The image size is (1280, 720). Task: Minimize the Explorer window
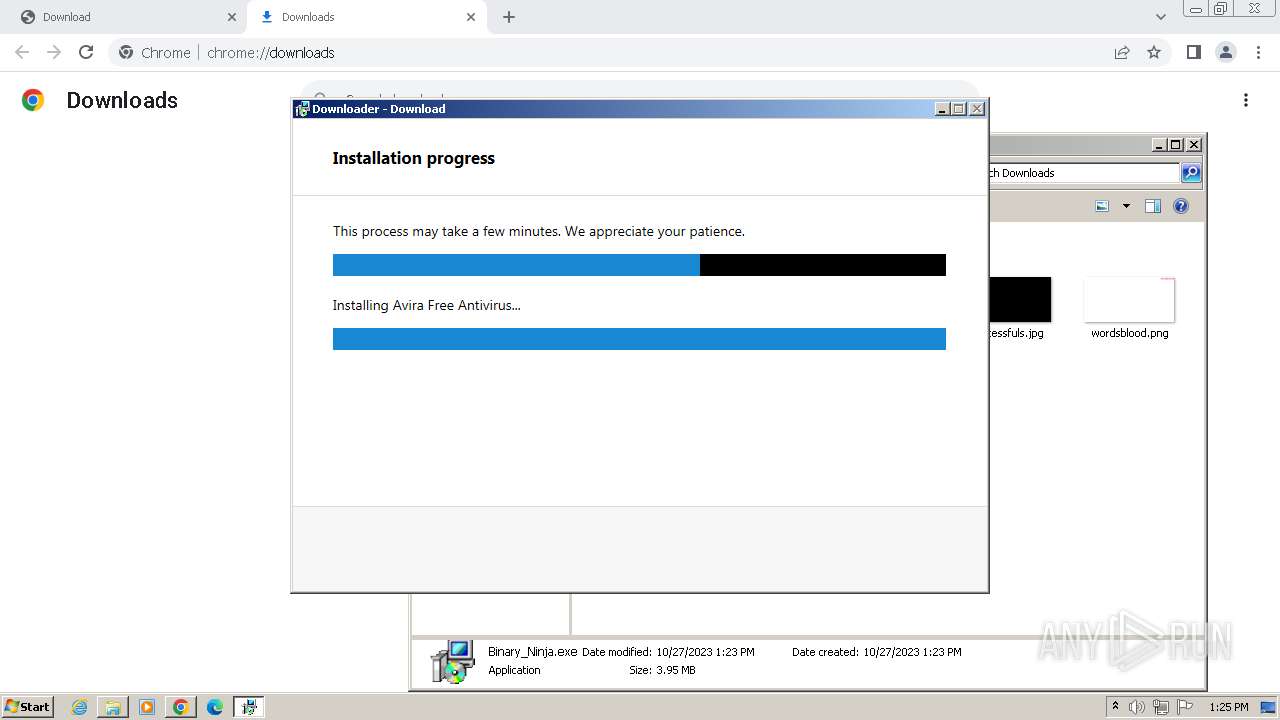coord(1158,145)
